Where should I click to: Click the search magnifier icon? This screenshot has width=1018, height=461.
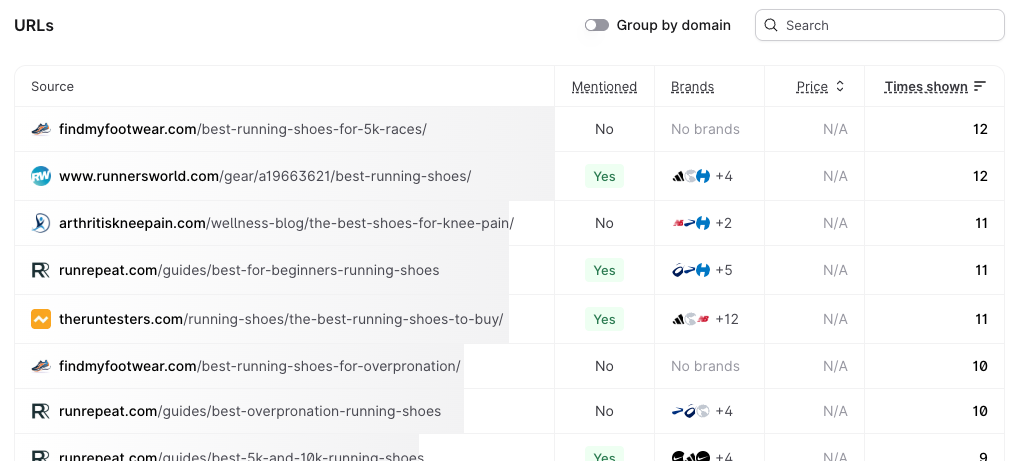pos(771,25)
